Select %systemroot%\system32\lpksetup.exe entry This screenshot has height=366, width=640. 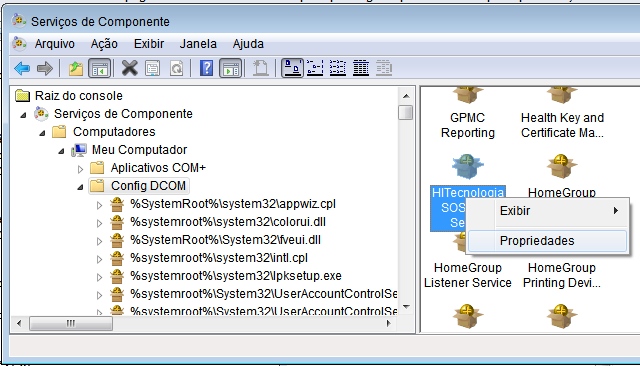pyautogui.click(x=236, y=275)
